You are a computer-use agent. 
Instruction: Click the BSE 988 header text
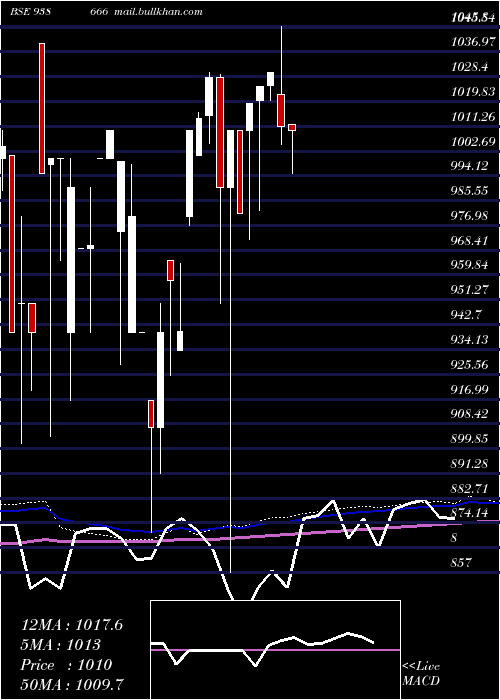tap(29, 12)
